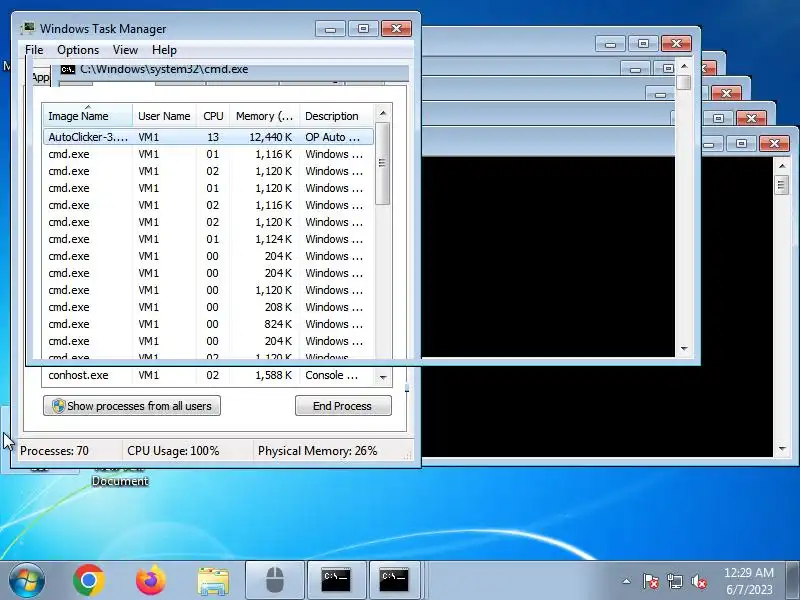800x600 pixels.
Task: Open the File menu in Task Manager
Action: click(34, 50)
